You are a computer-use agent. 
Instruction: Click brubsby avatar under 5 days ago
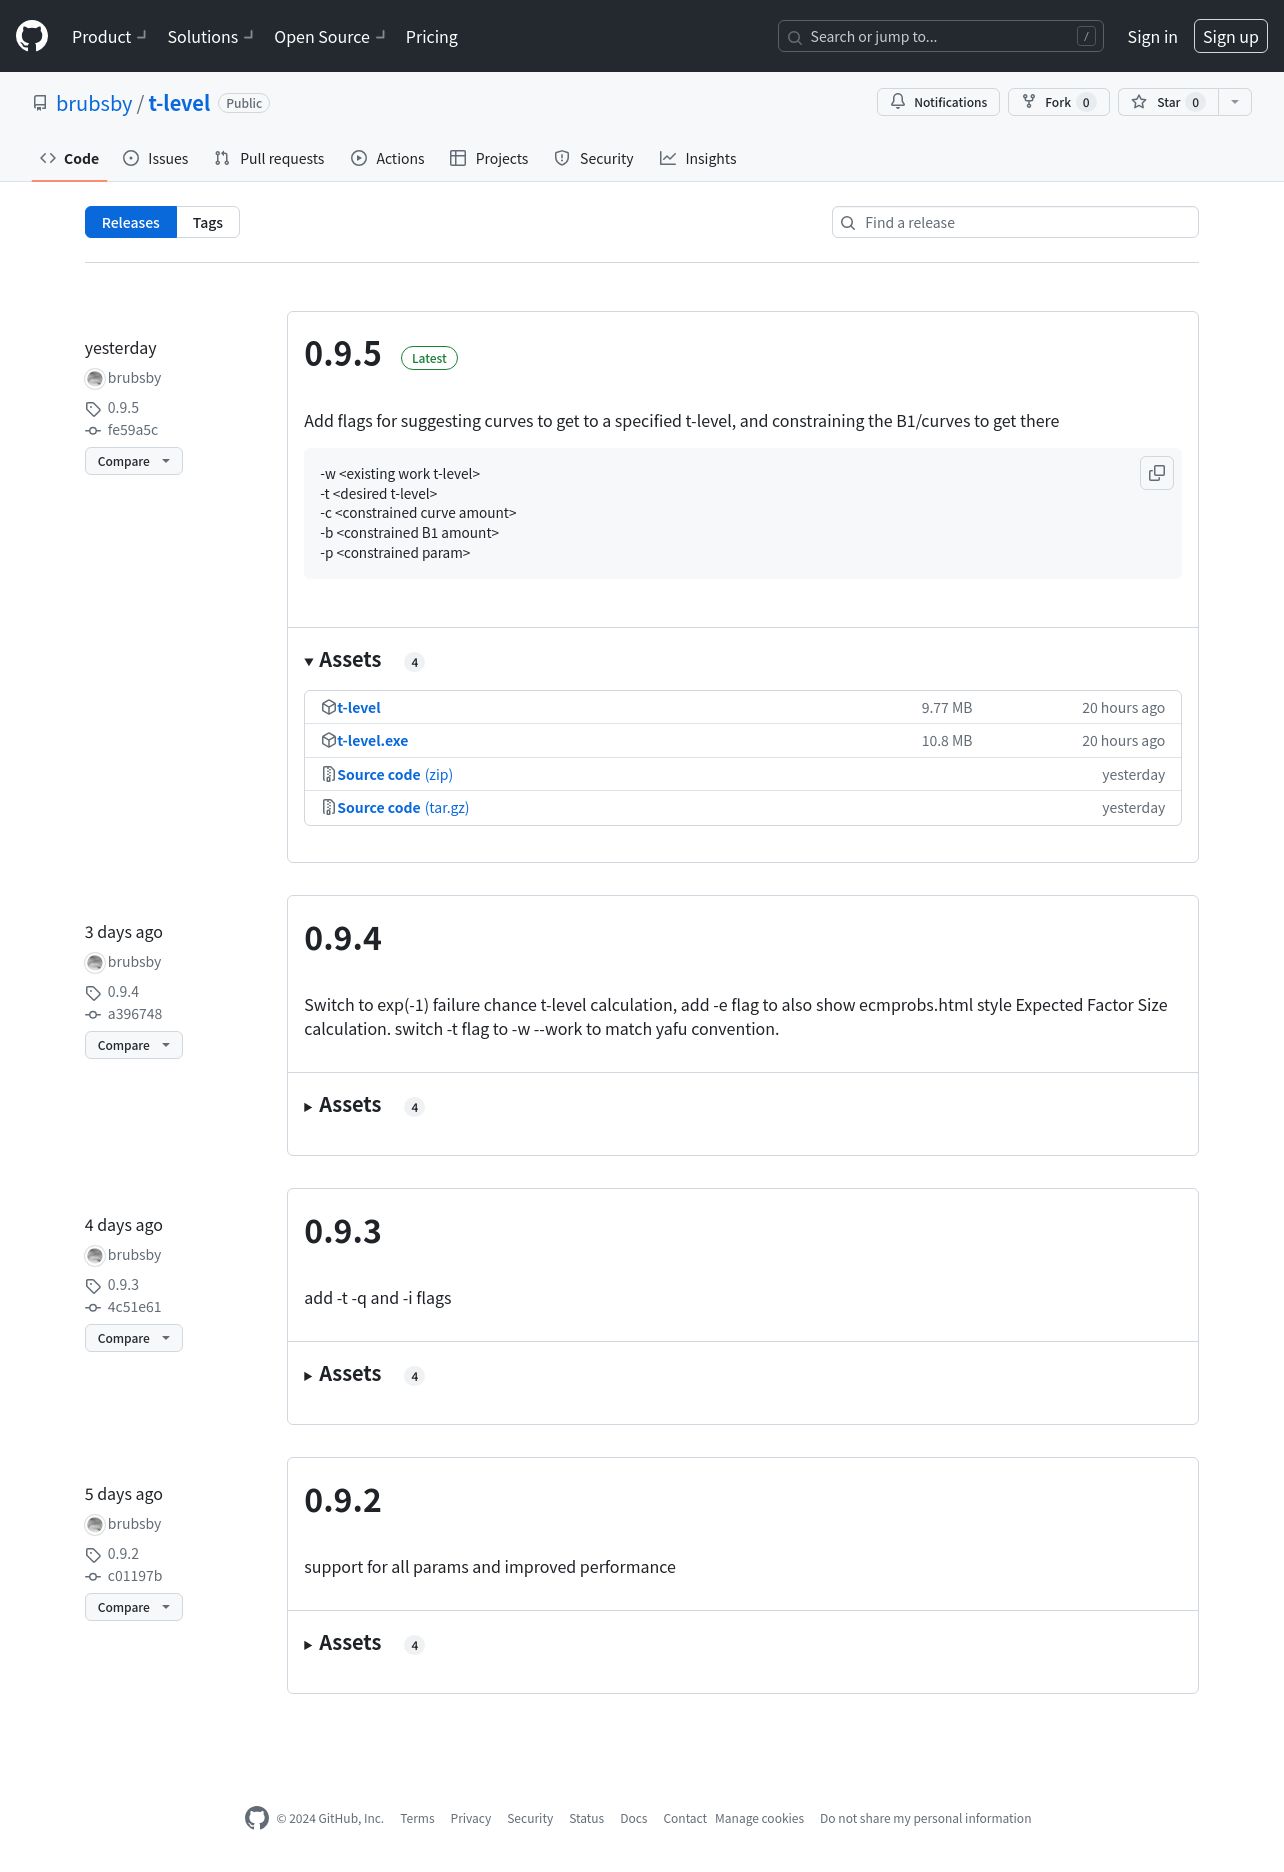coord(95,1524)
